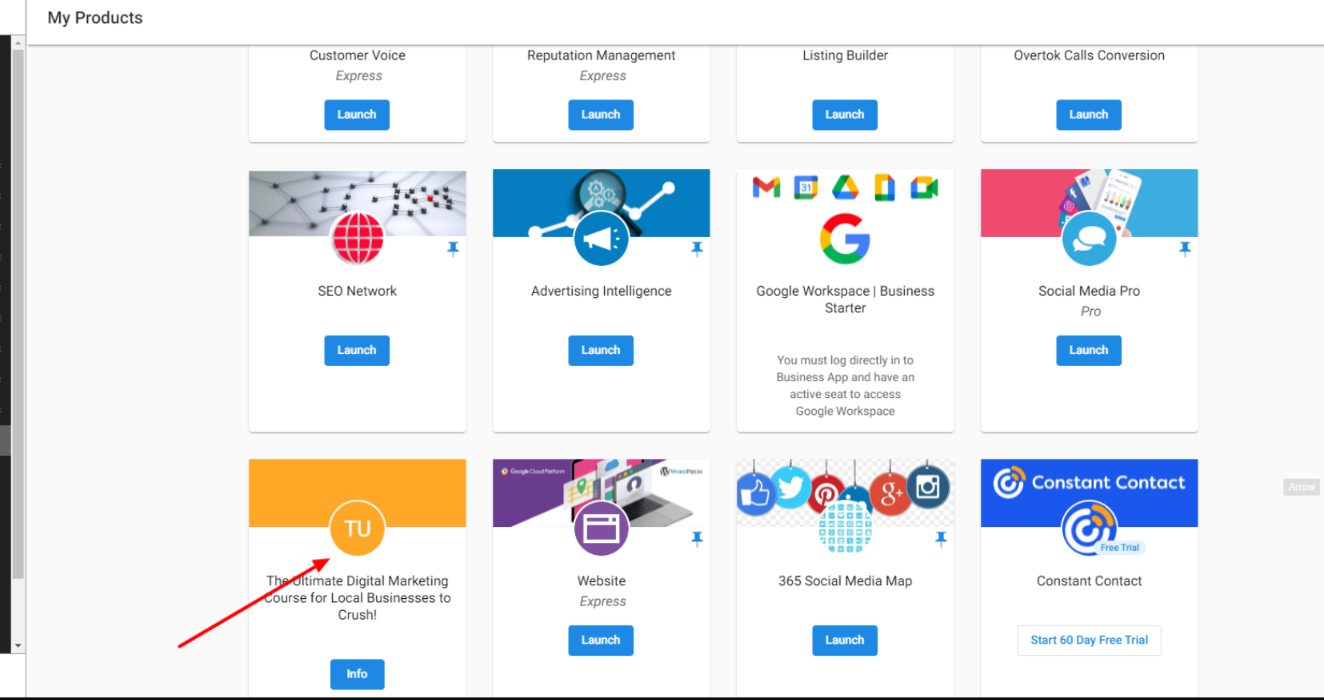1324x700 pixels.
Task: Launch the Customer Voice Express product
Action: tap(357, 114)
